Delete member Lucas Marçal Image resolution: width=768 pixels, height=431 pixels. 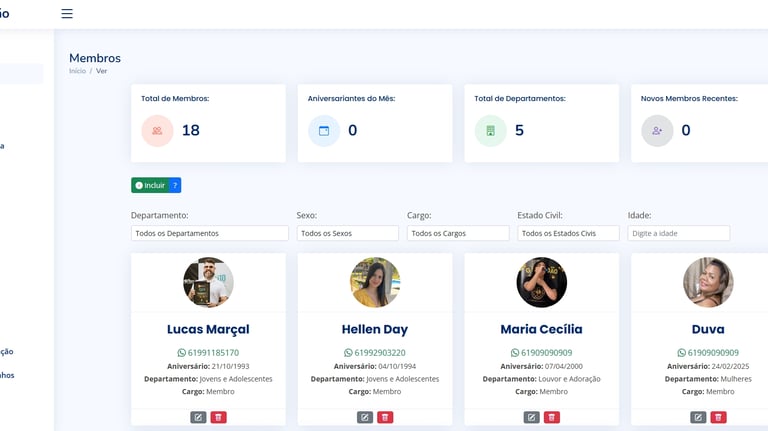218,417
